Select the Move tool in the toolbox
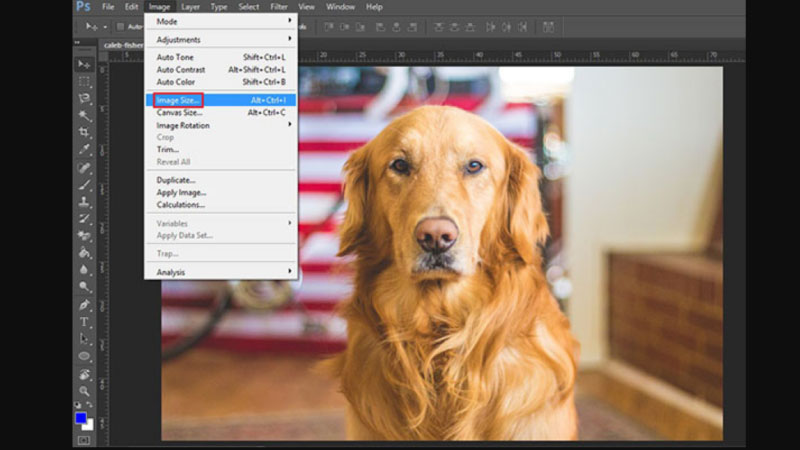The width and height of the screenshot is (800, 450). click(84, 64)
